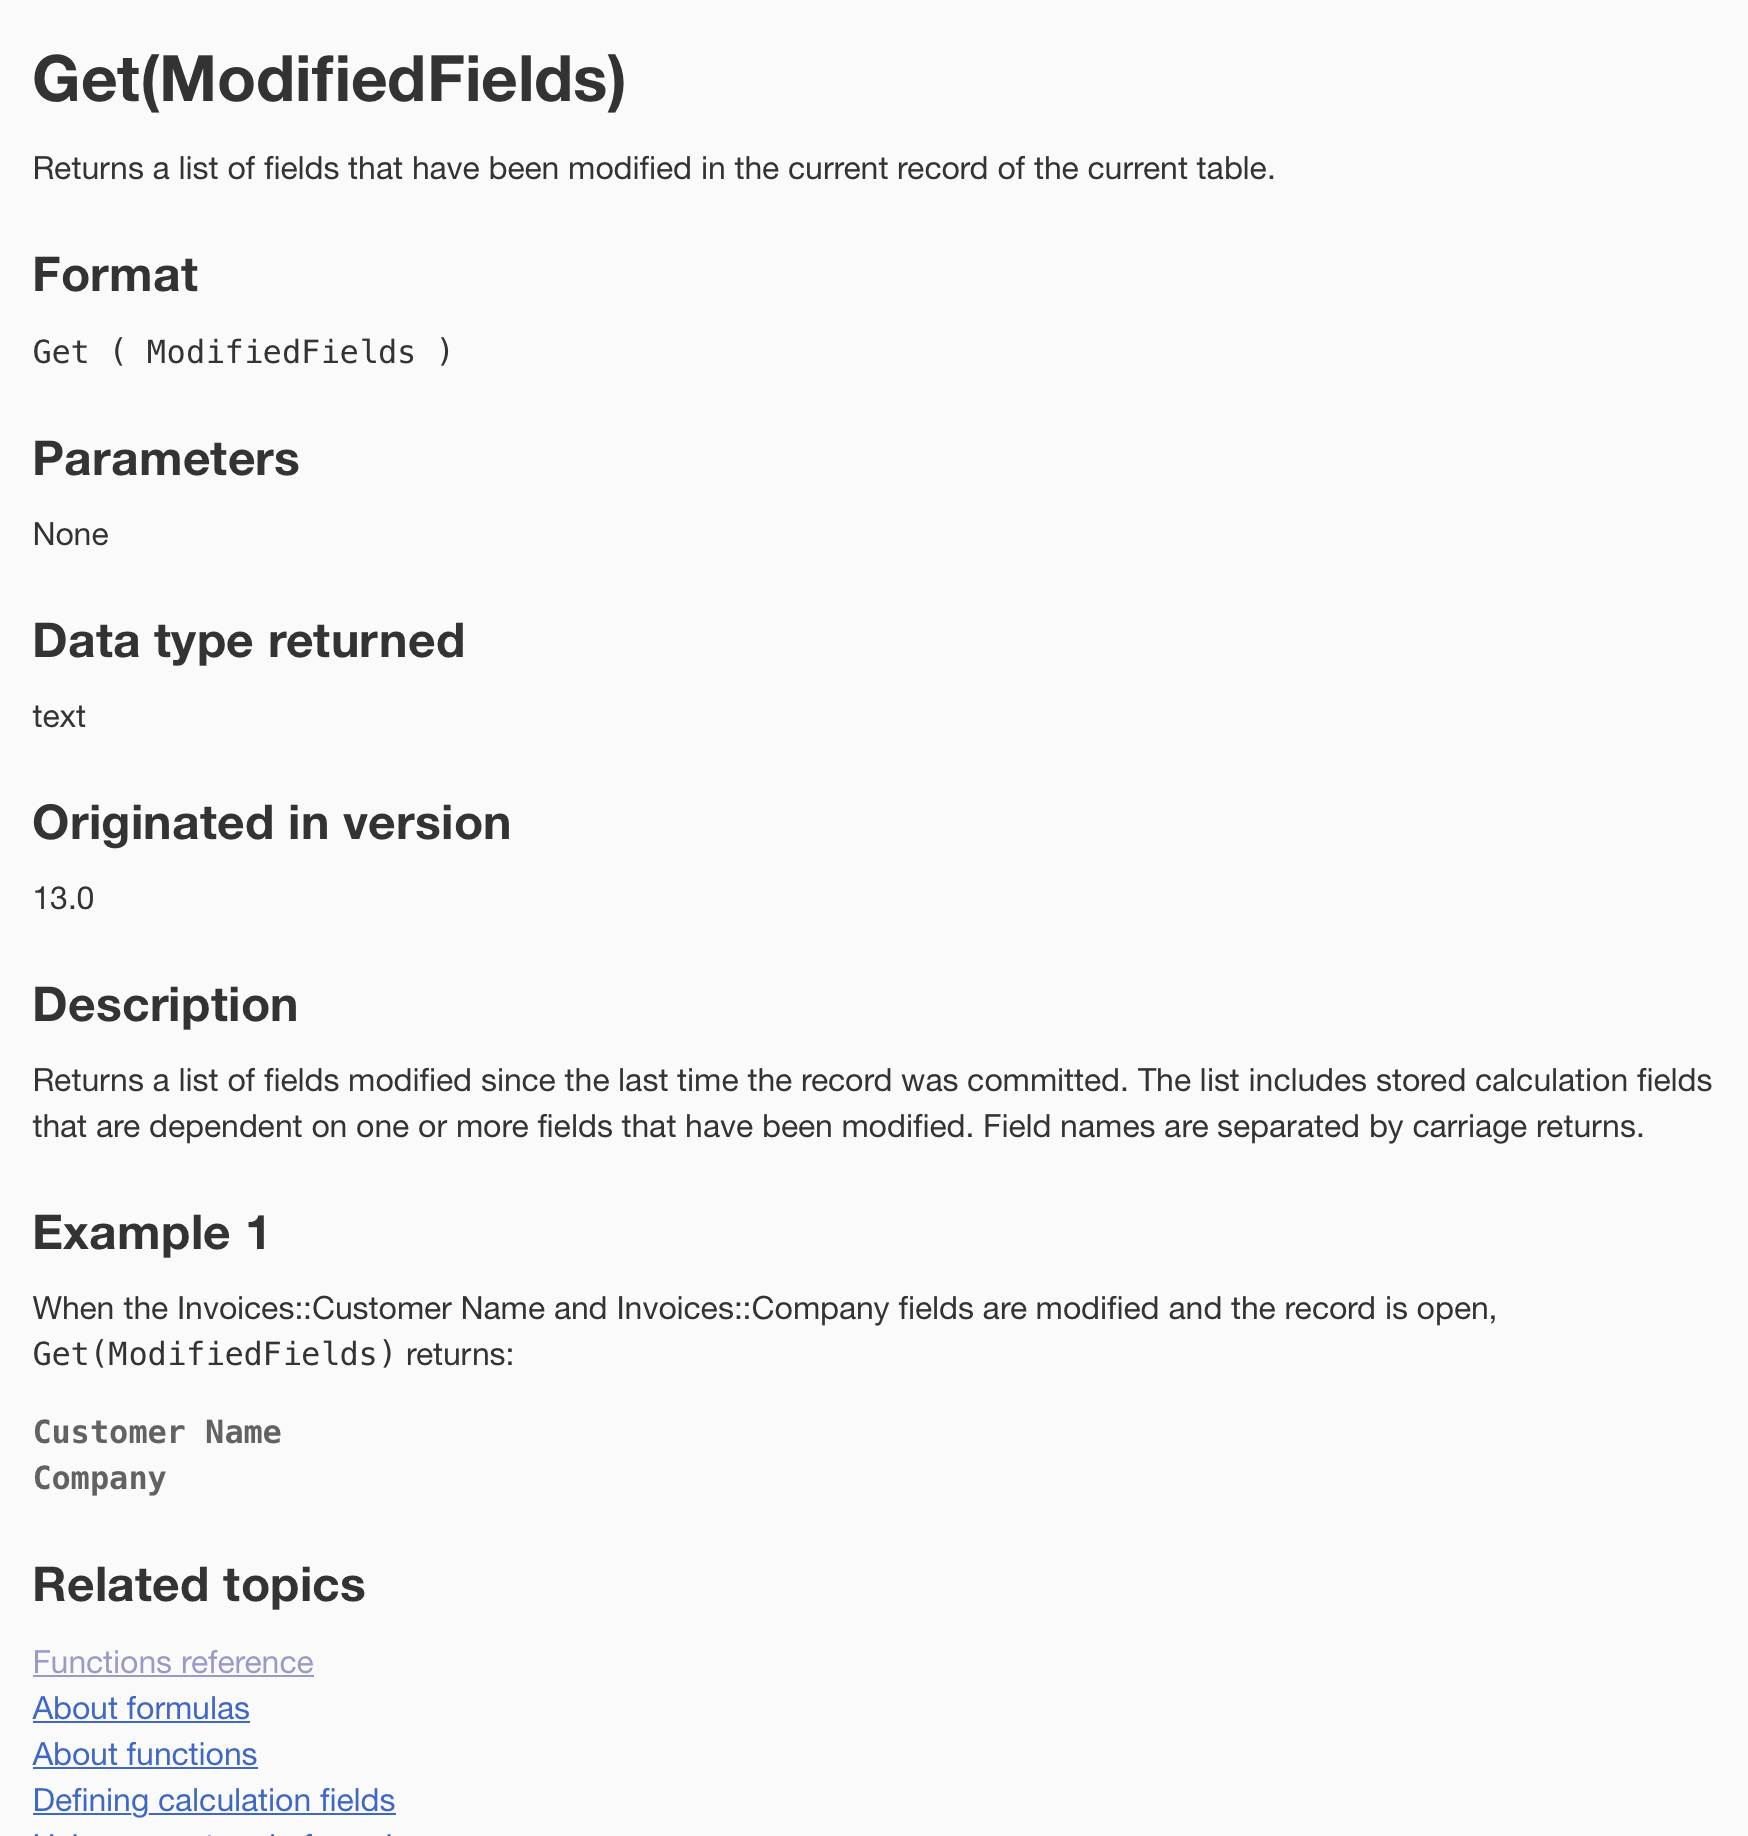Screen dimensions: 1748x1836
Task: Go to Defining calculation fields
Action: (214, 1800)
